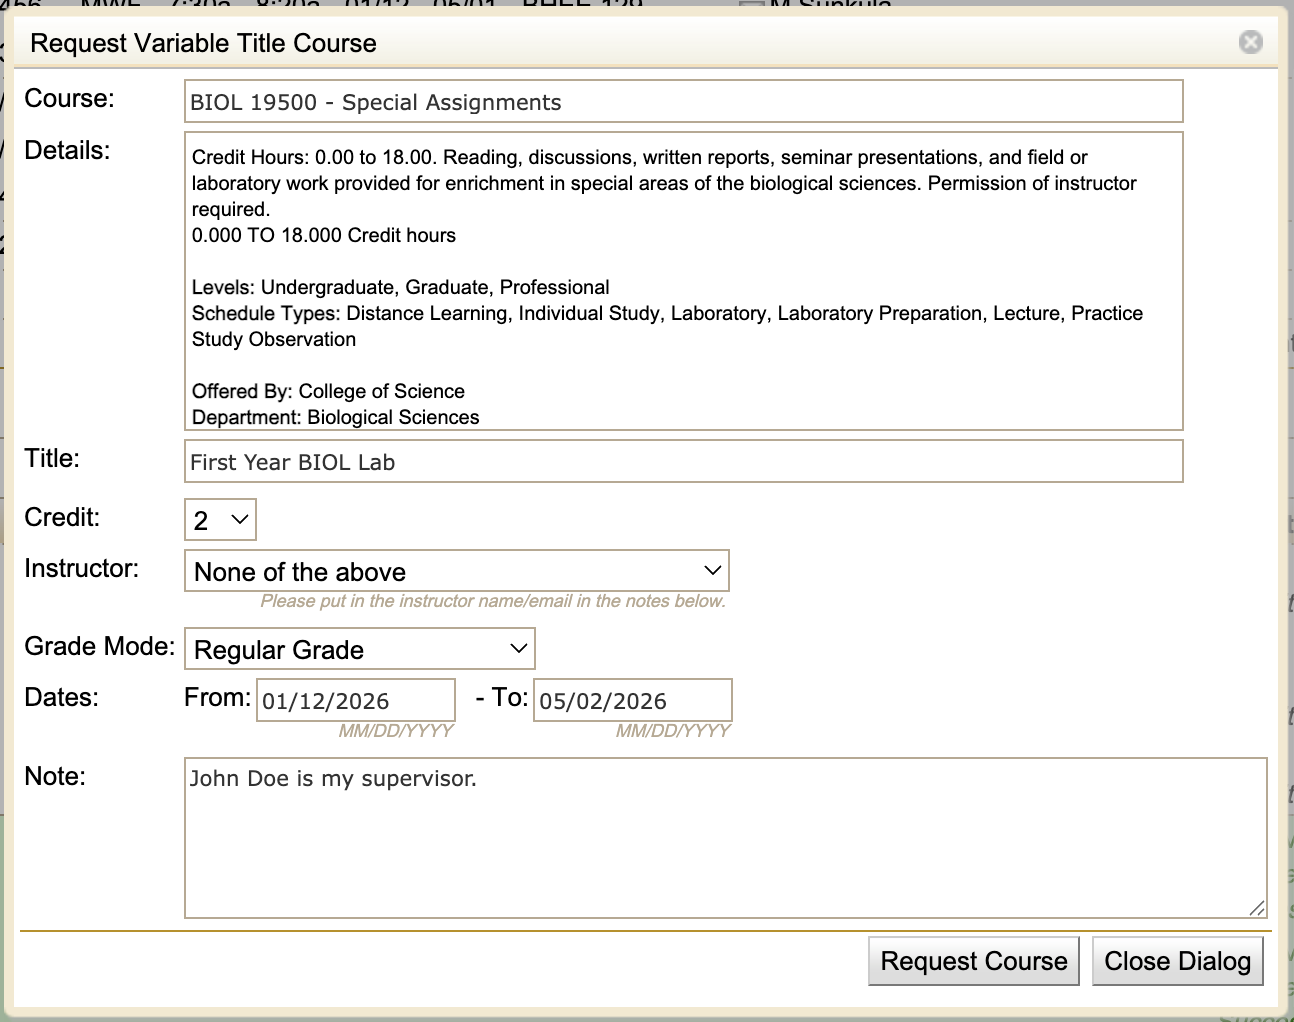Viewport: 1294px width, 1022px height.
Task: Click the dialog title Request Variable Title Course
Action: coord(202,43)
